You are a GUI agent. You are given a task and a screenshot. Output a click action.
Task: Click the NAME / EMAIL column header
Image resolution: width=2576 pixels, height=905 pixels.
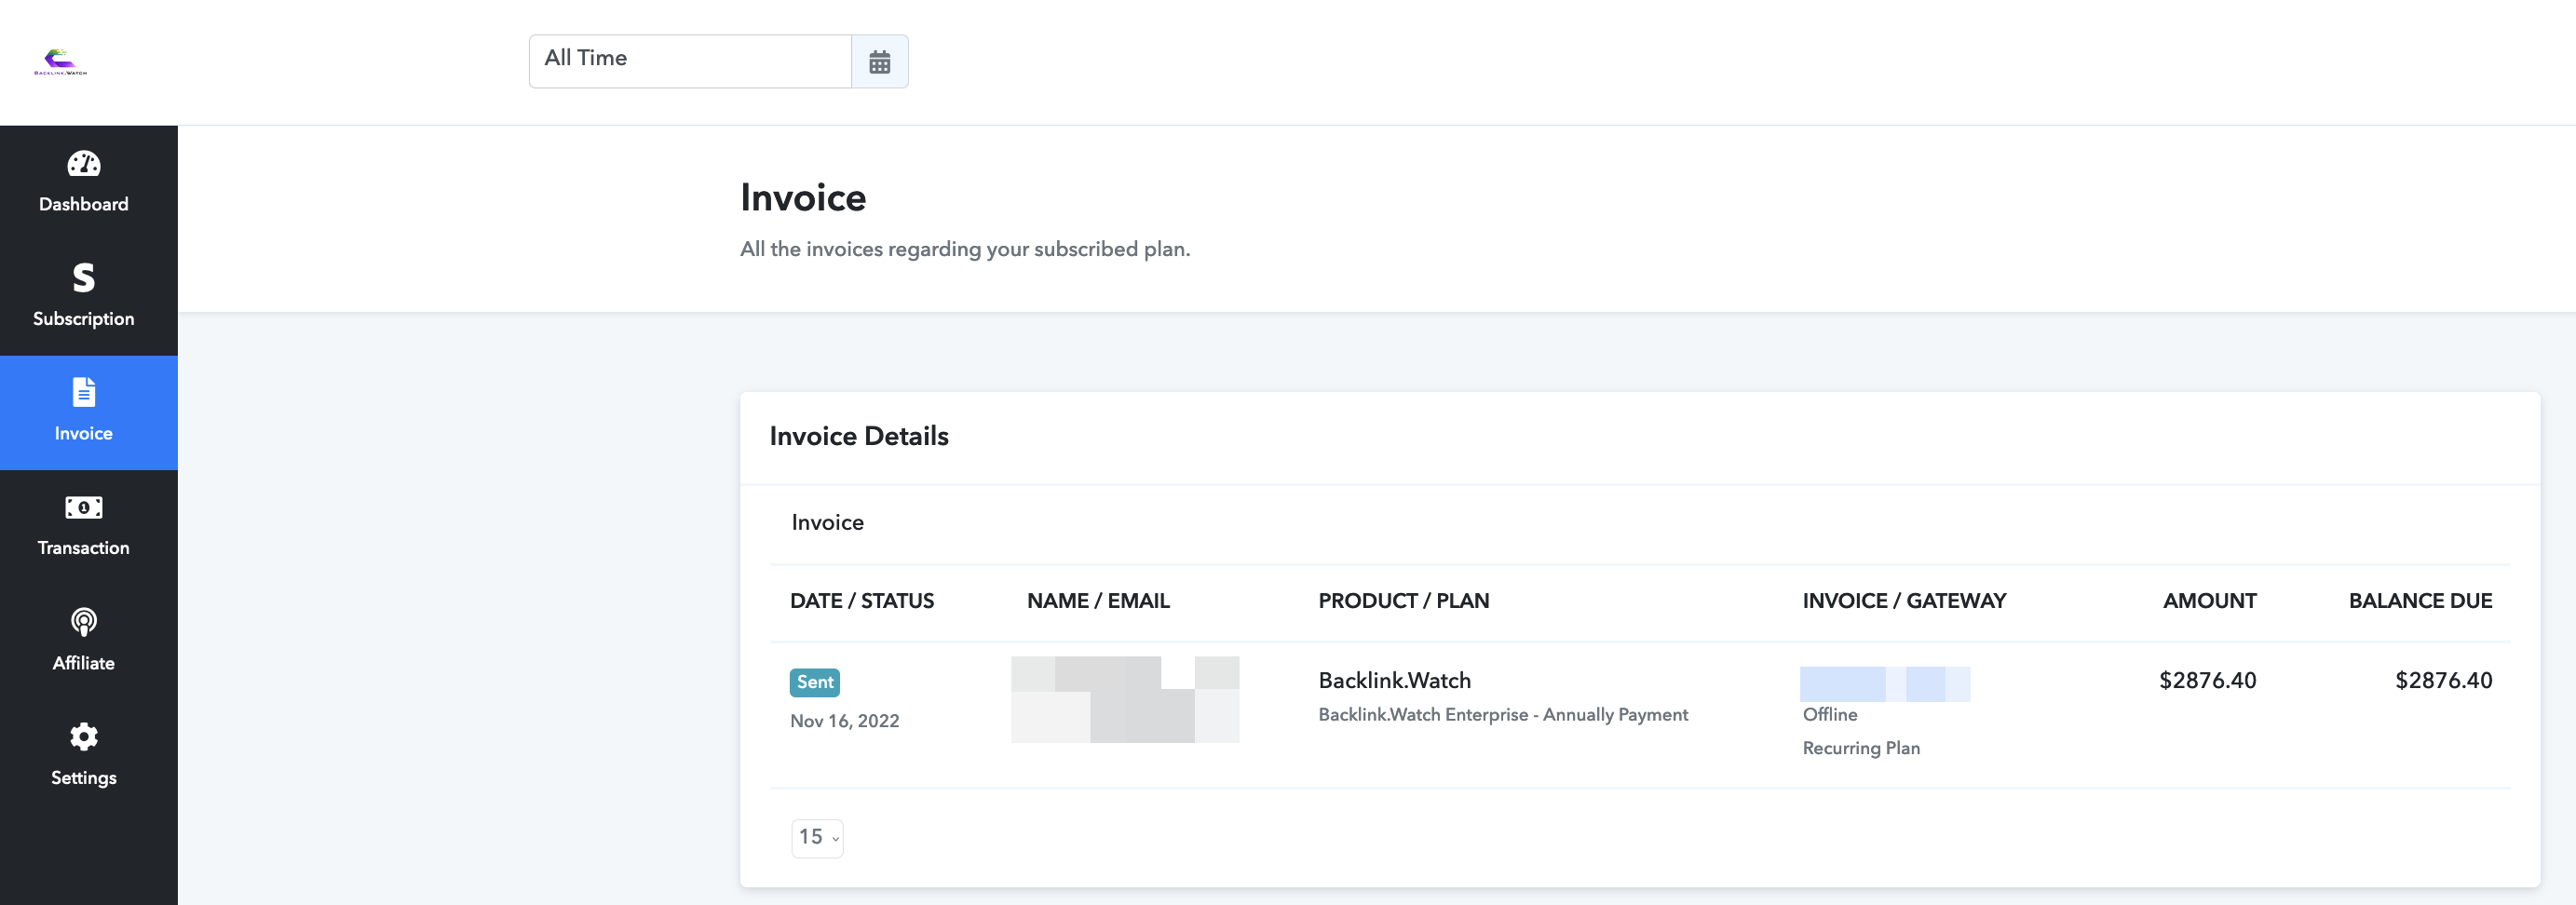click(1098, 601)
